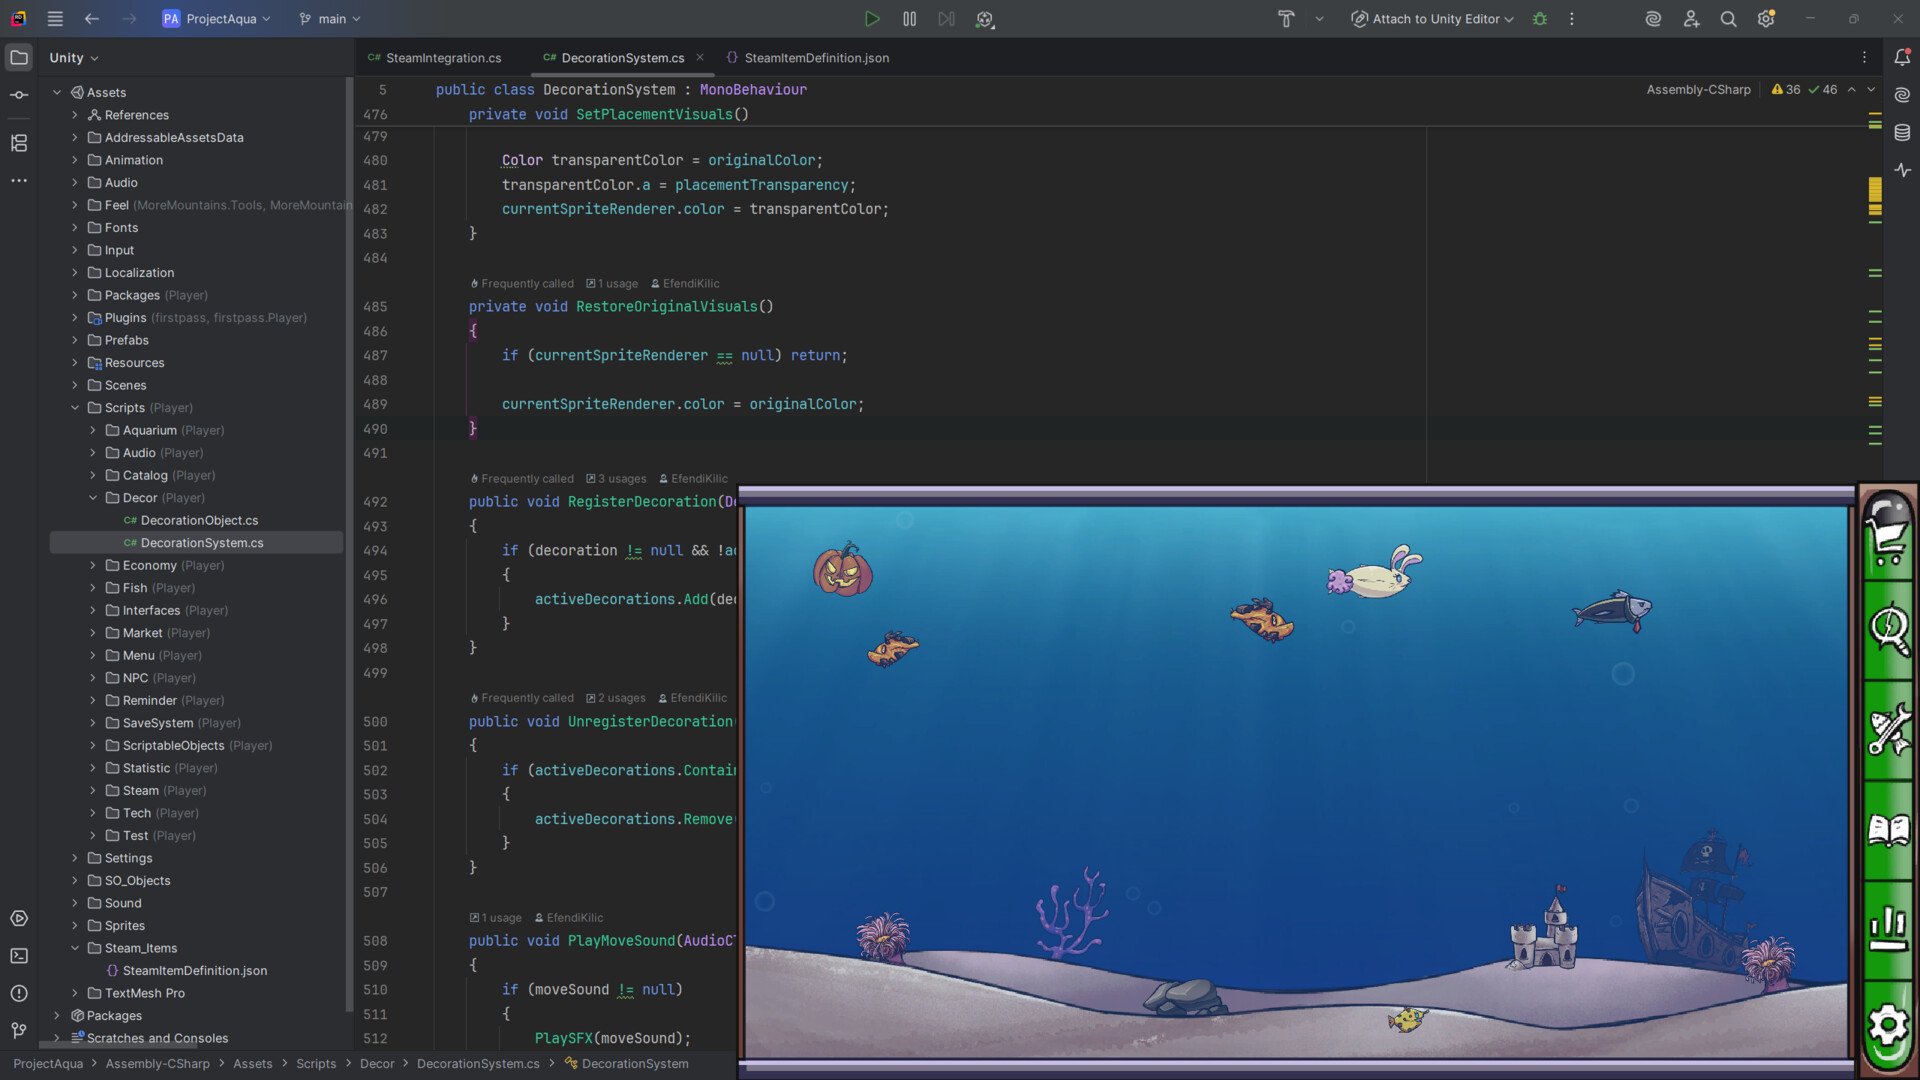Open the magnifying glass tool in the game sidebar

(x=1888, y=630)
